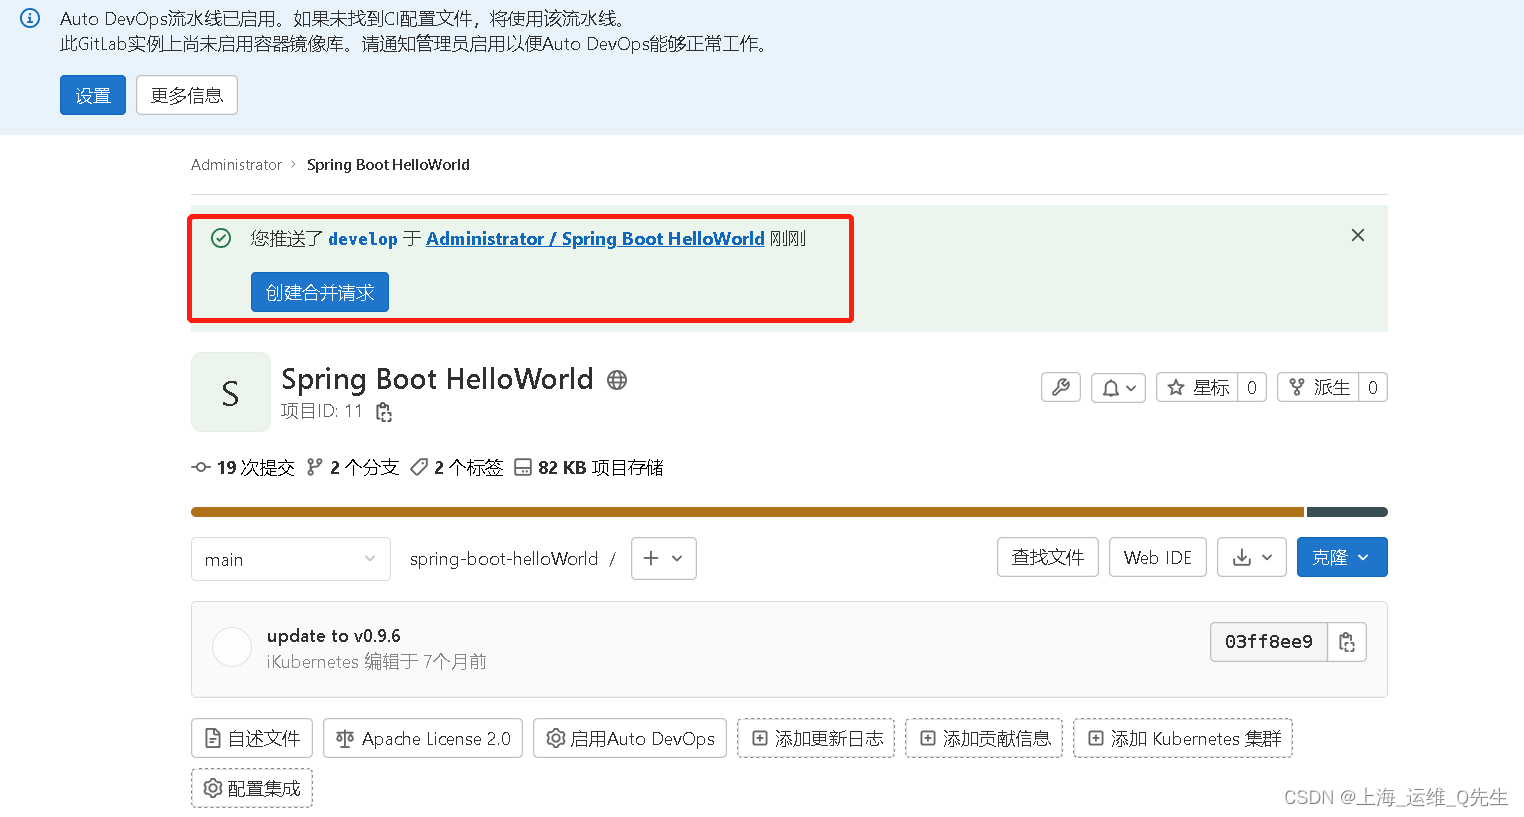Open 更多信息 for Auto DevOps
1524x817 pixels.
(x=187, y=95)
